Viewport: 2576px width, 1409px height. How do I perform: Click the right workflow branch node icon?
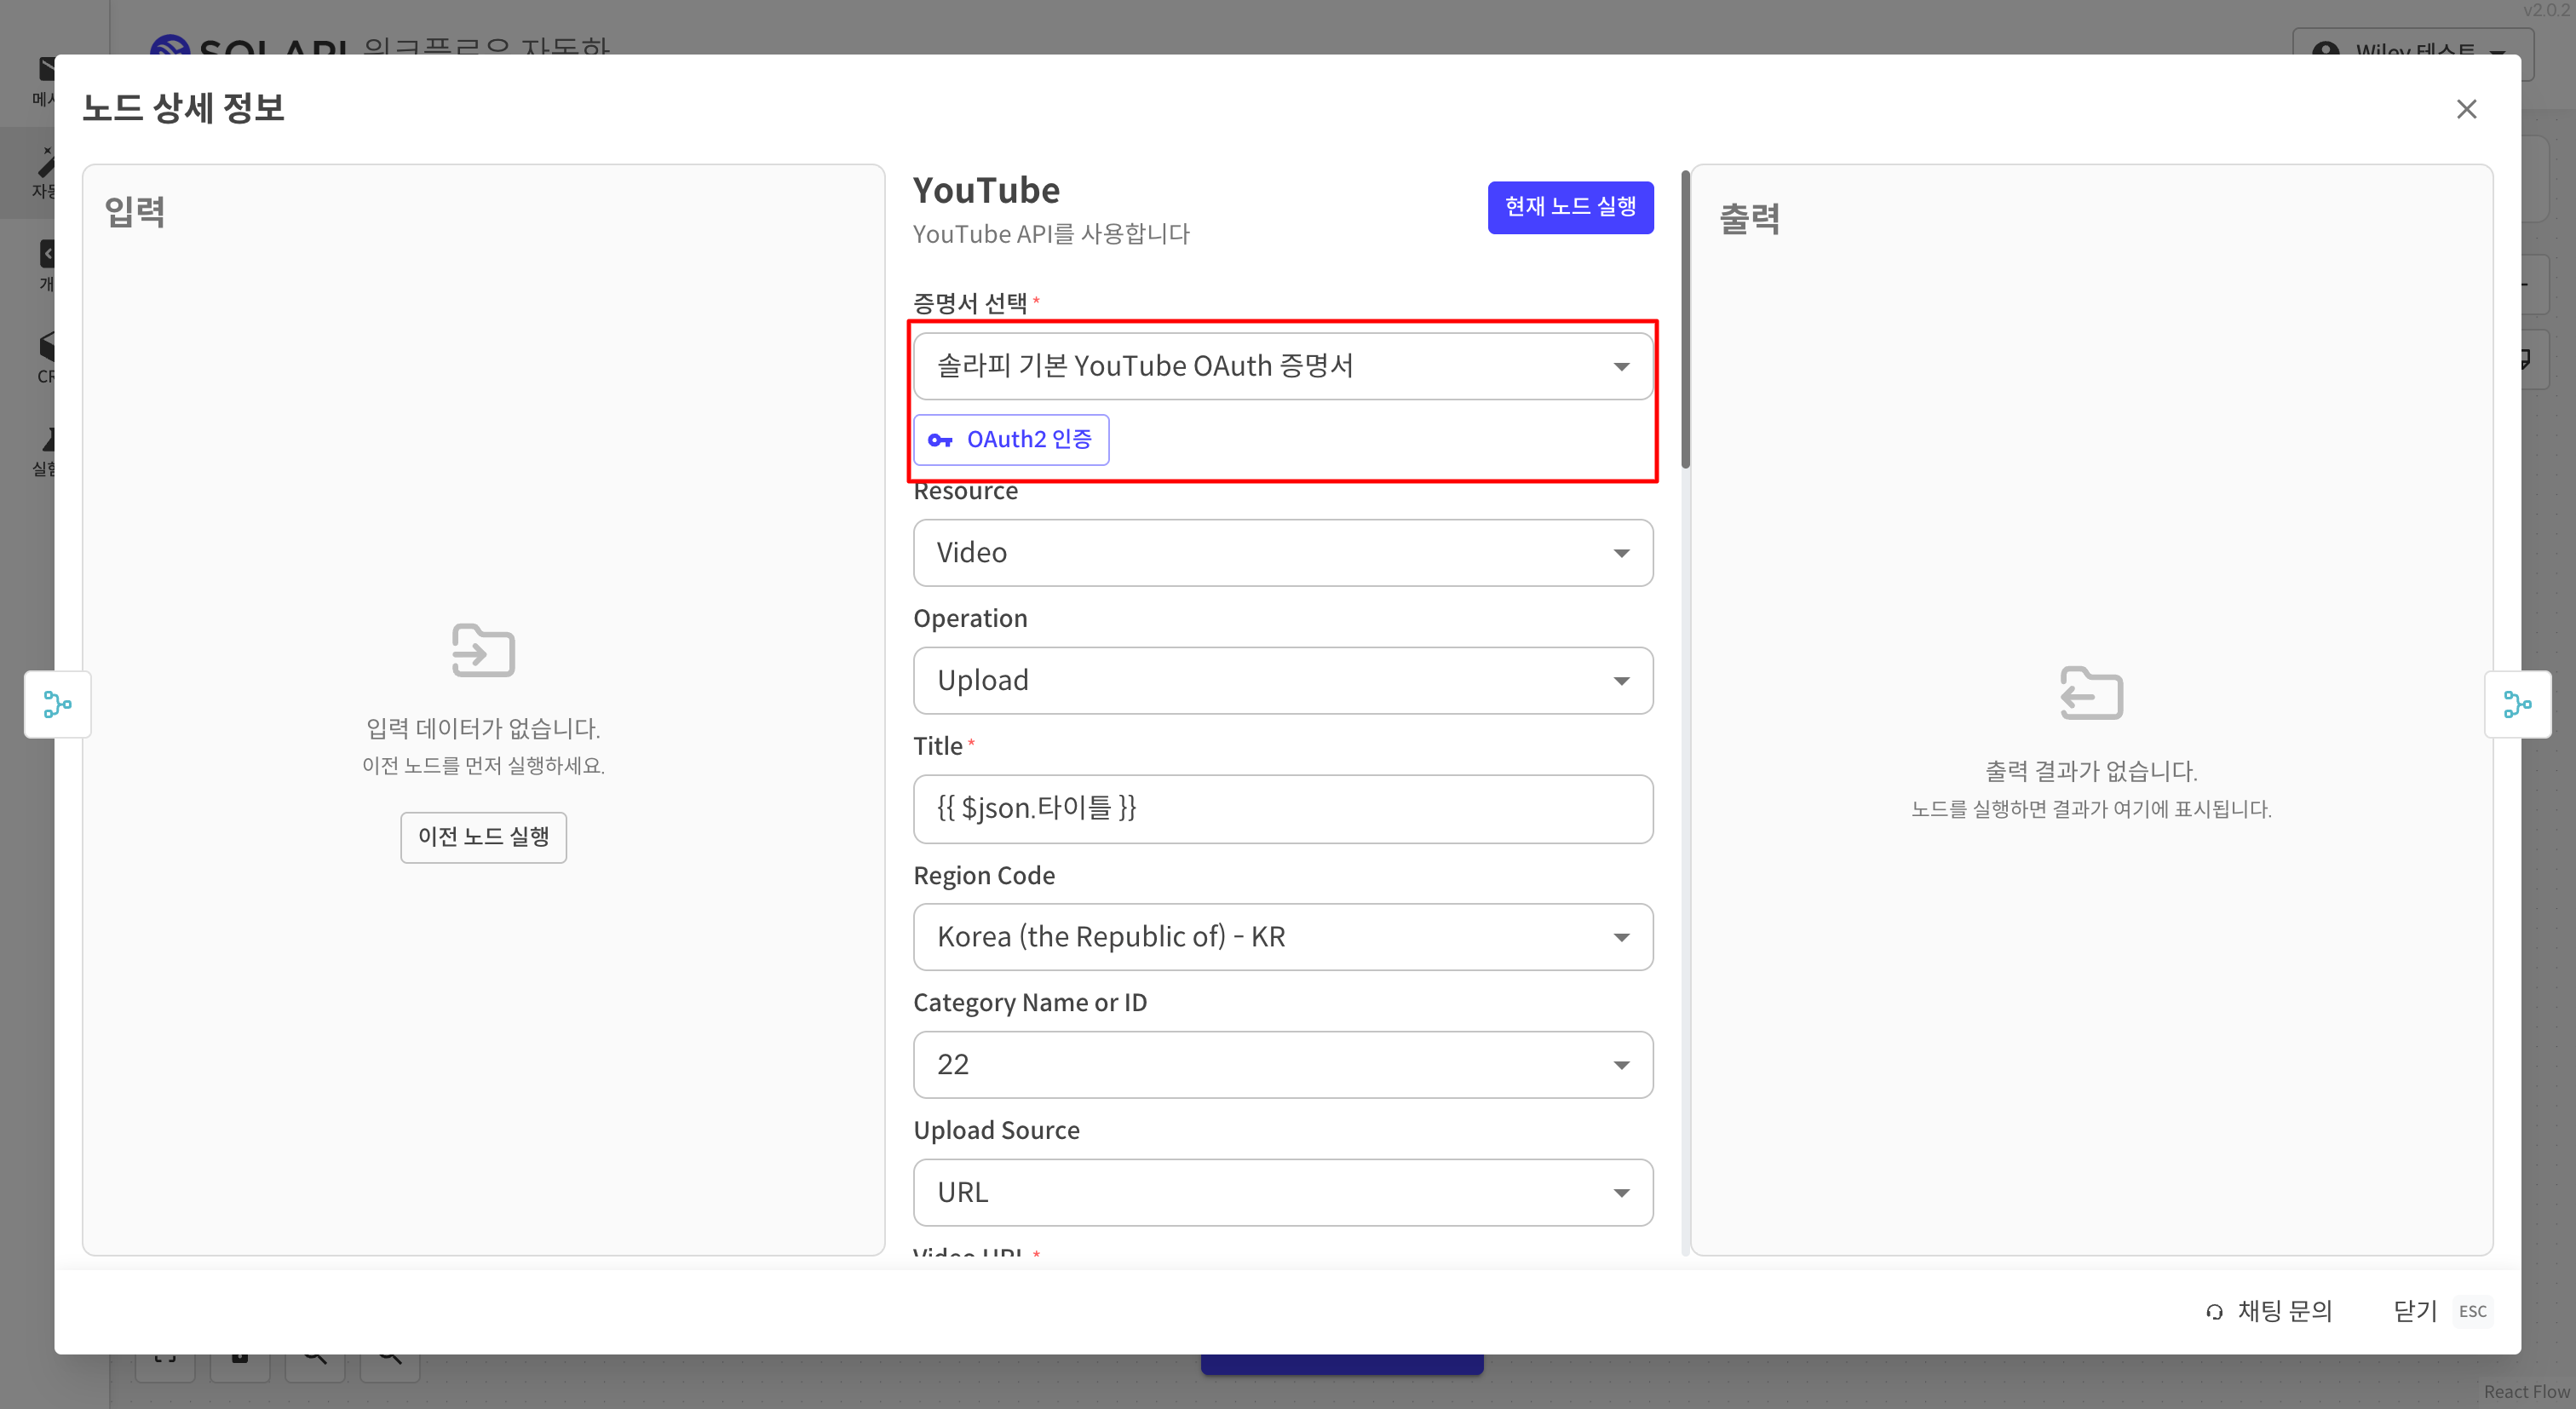pos(2517,704)
